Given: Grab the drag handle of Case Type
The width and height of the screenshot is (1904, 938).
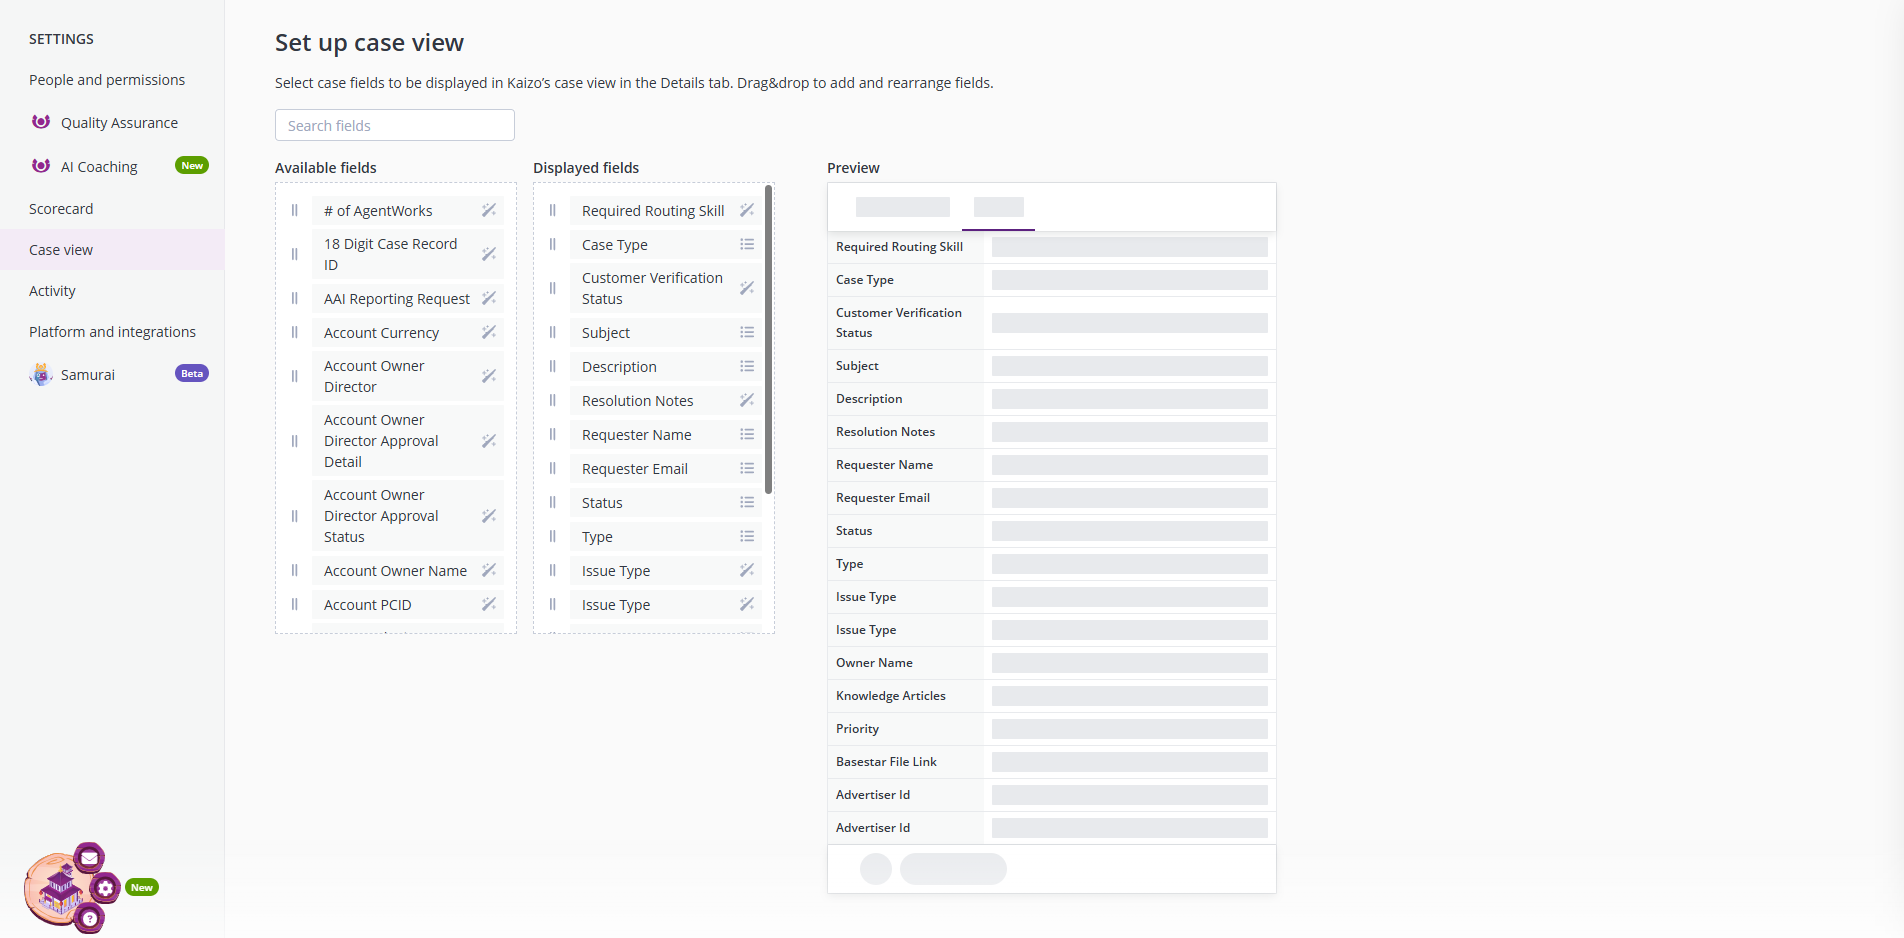Looking at the screenshot, I should pos(552,244).
